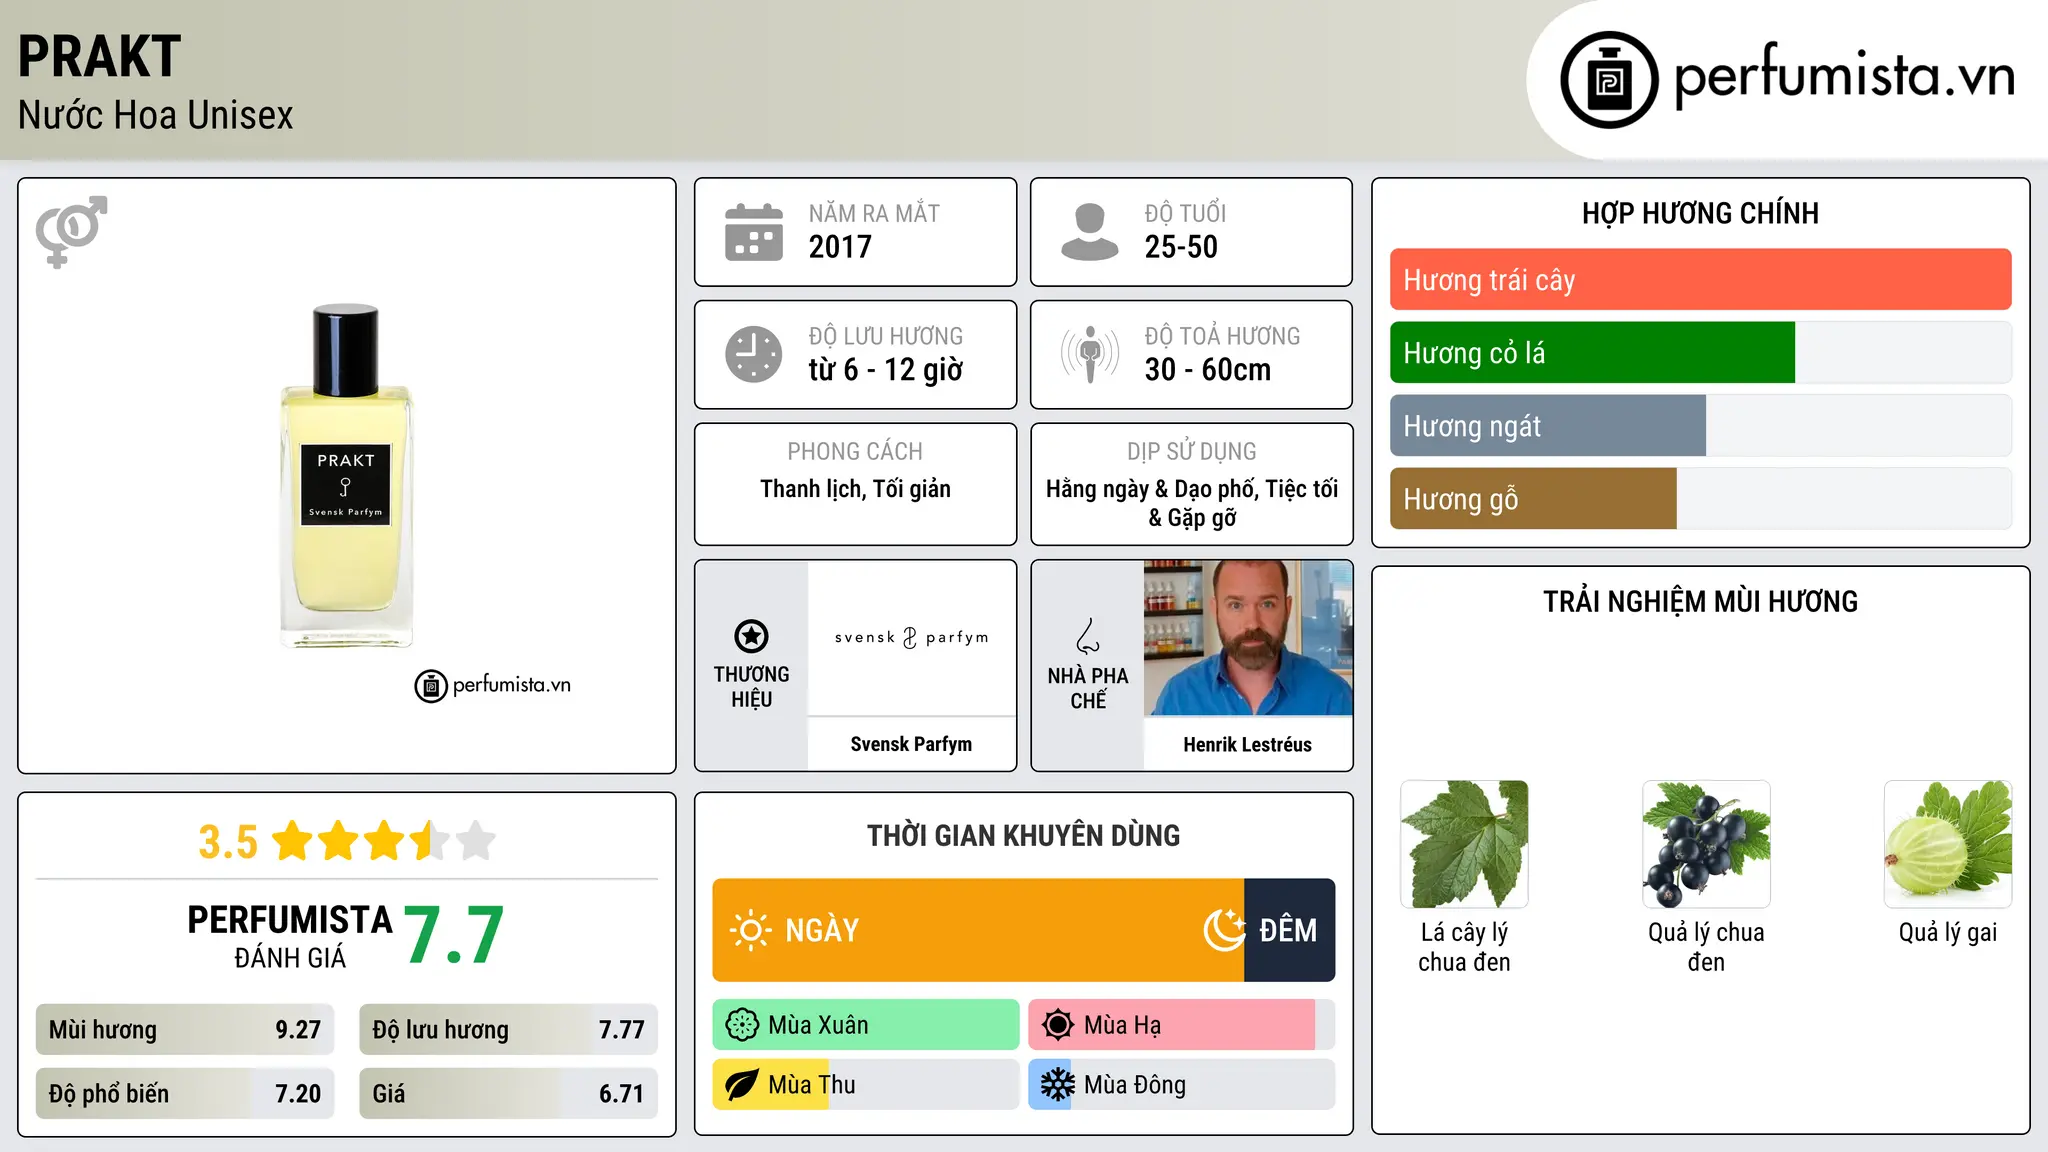Click the 7.7 Perfumista overall score
The image size is (2048, 1152).
point(454,936)
